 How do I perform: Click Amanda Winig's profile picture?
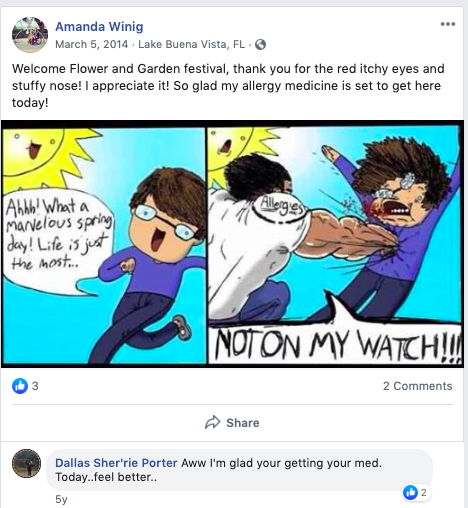point(30,35)
